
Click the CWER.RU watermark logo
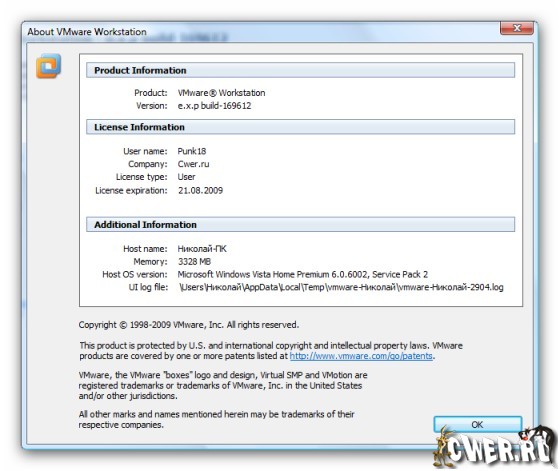pyautogui.click(x=495, y=447)
